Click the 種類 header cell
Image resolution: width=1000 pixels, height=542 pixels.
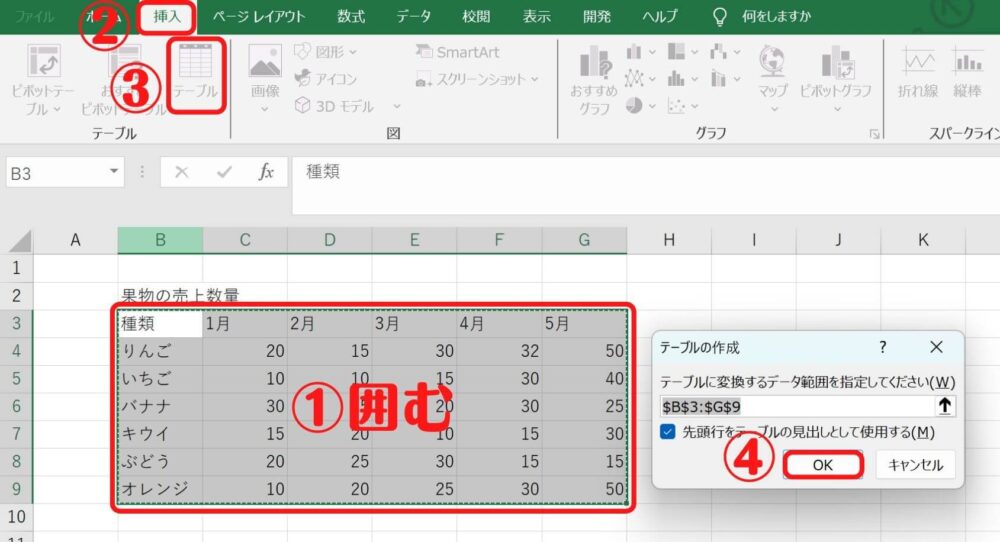(x=160, y=323)
